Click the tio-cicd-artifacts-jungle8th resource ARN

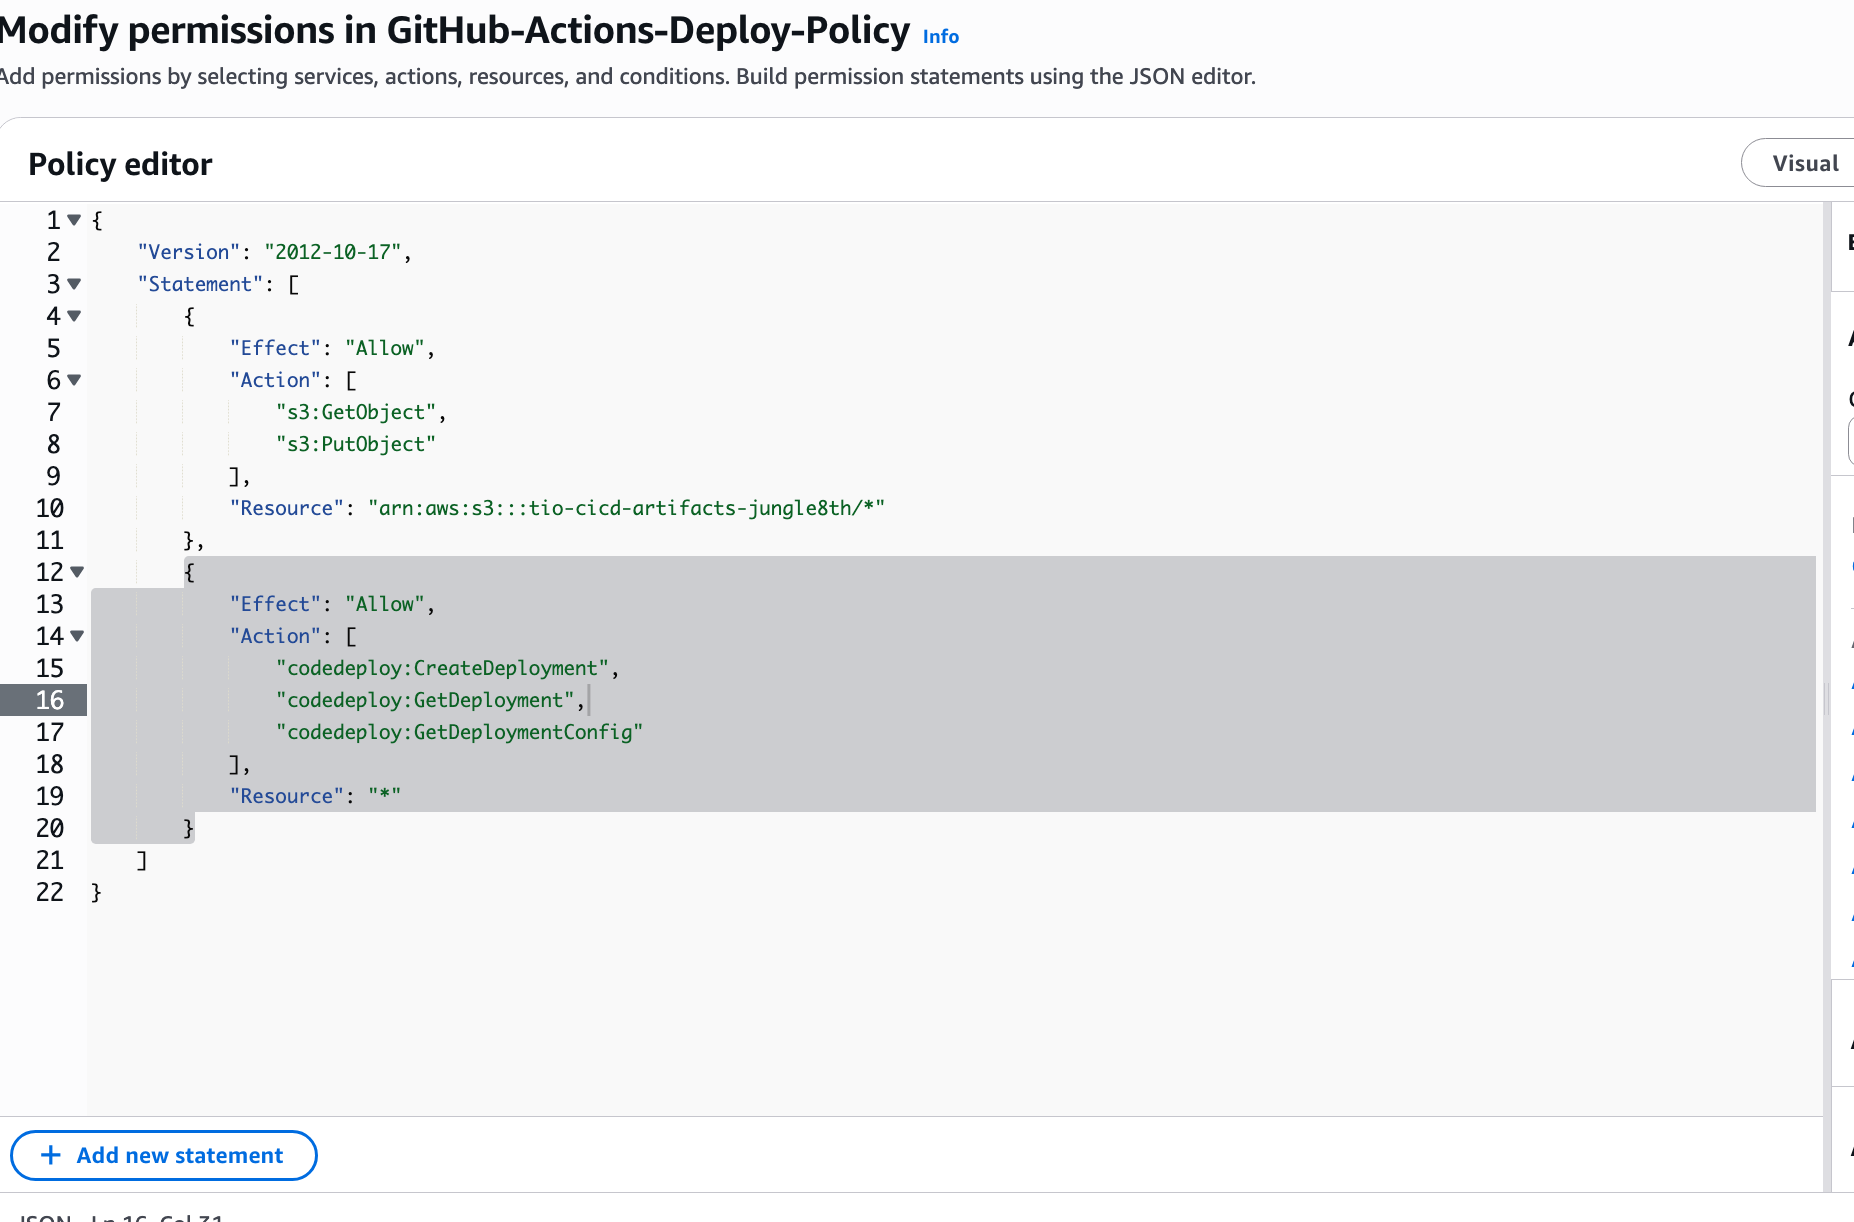click(x=626, y=508)
